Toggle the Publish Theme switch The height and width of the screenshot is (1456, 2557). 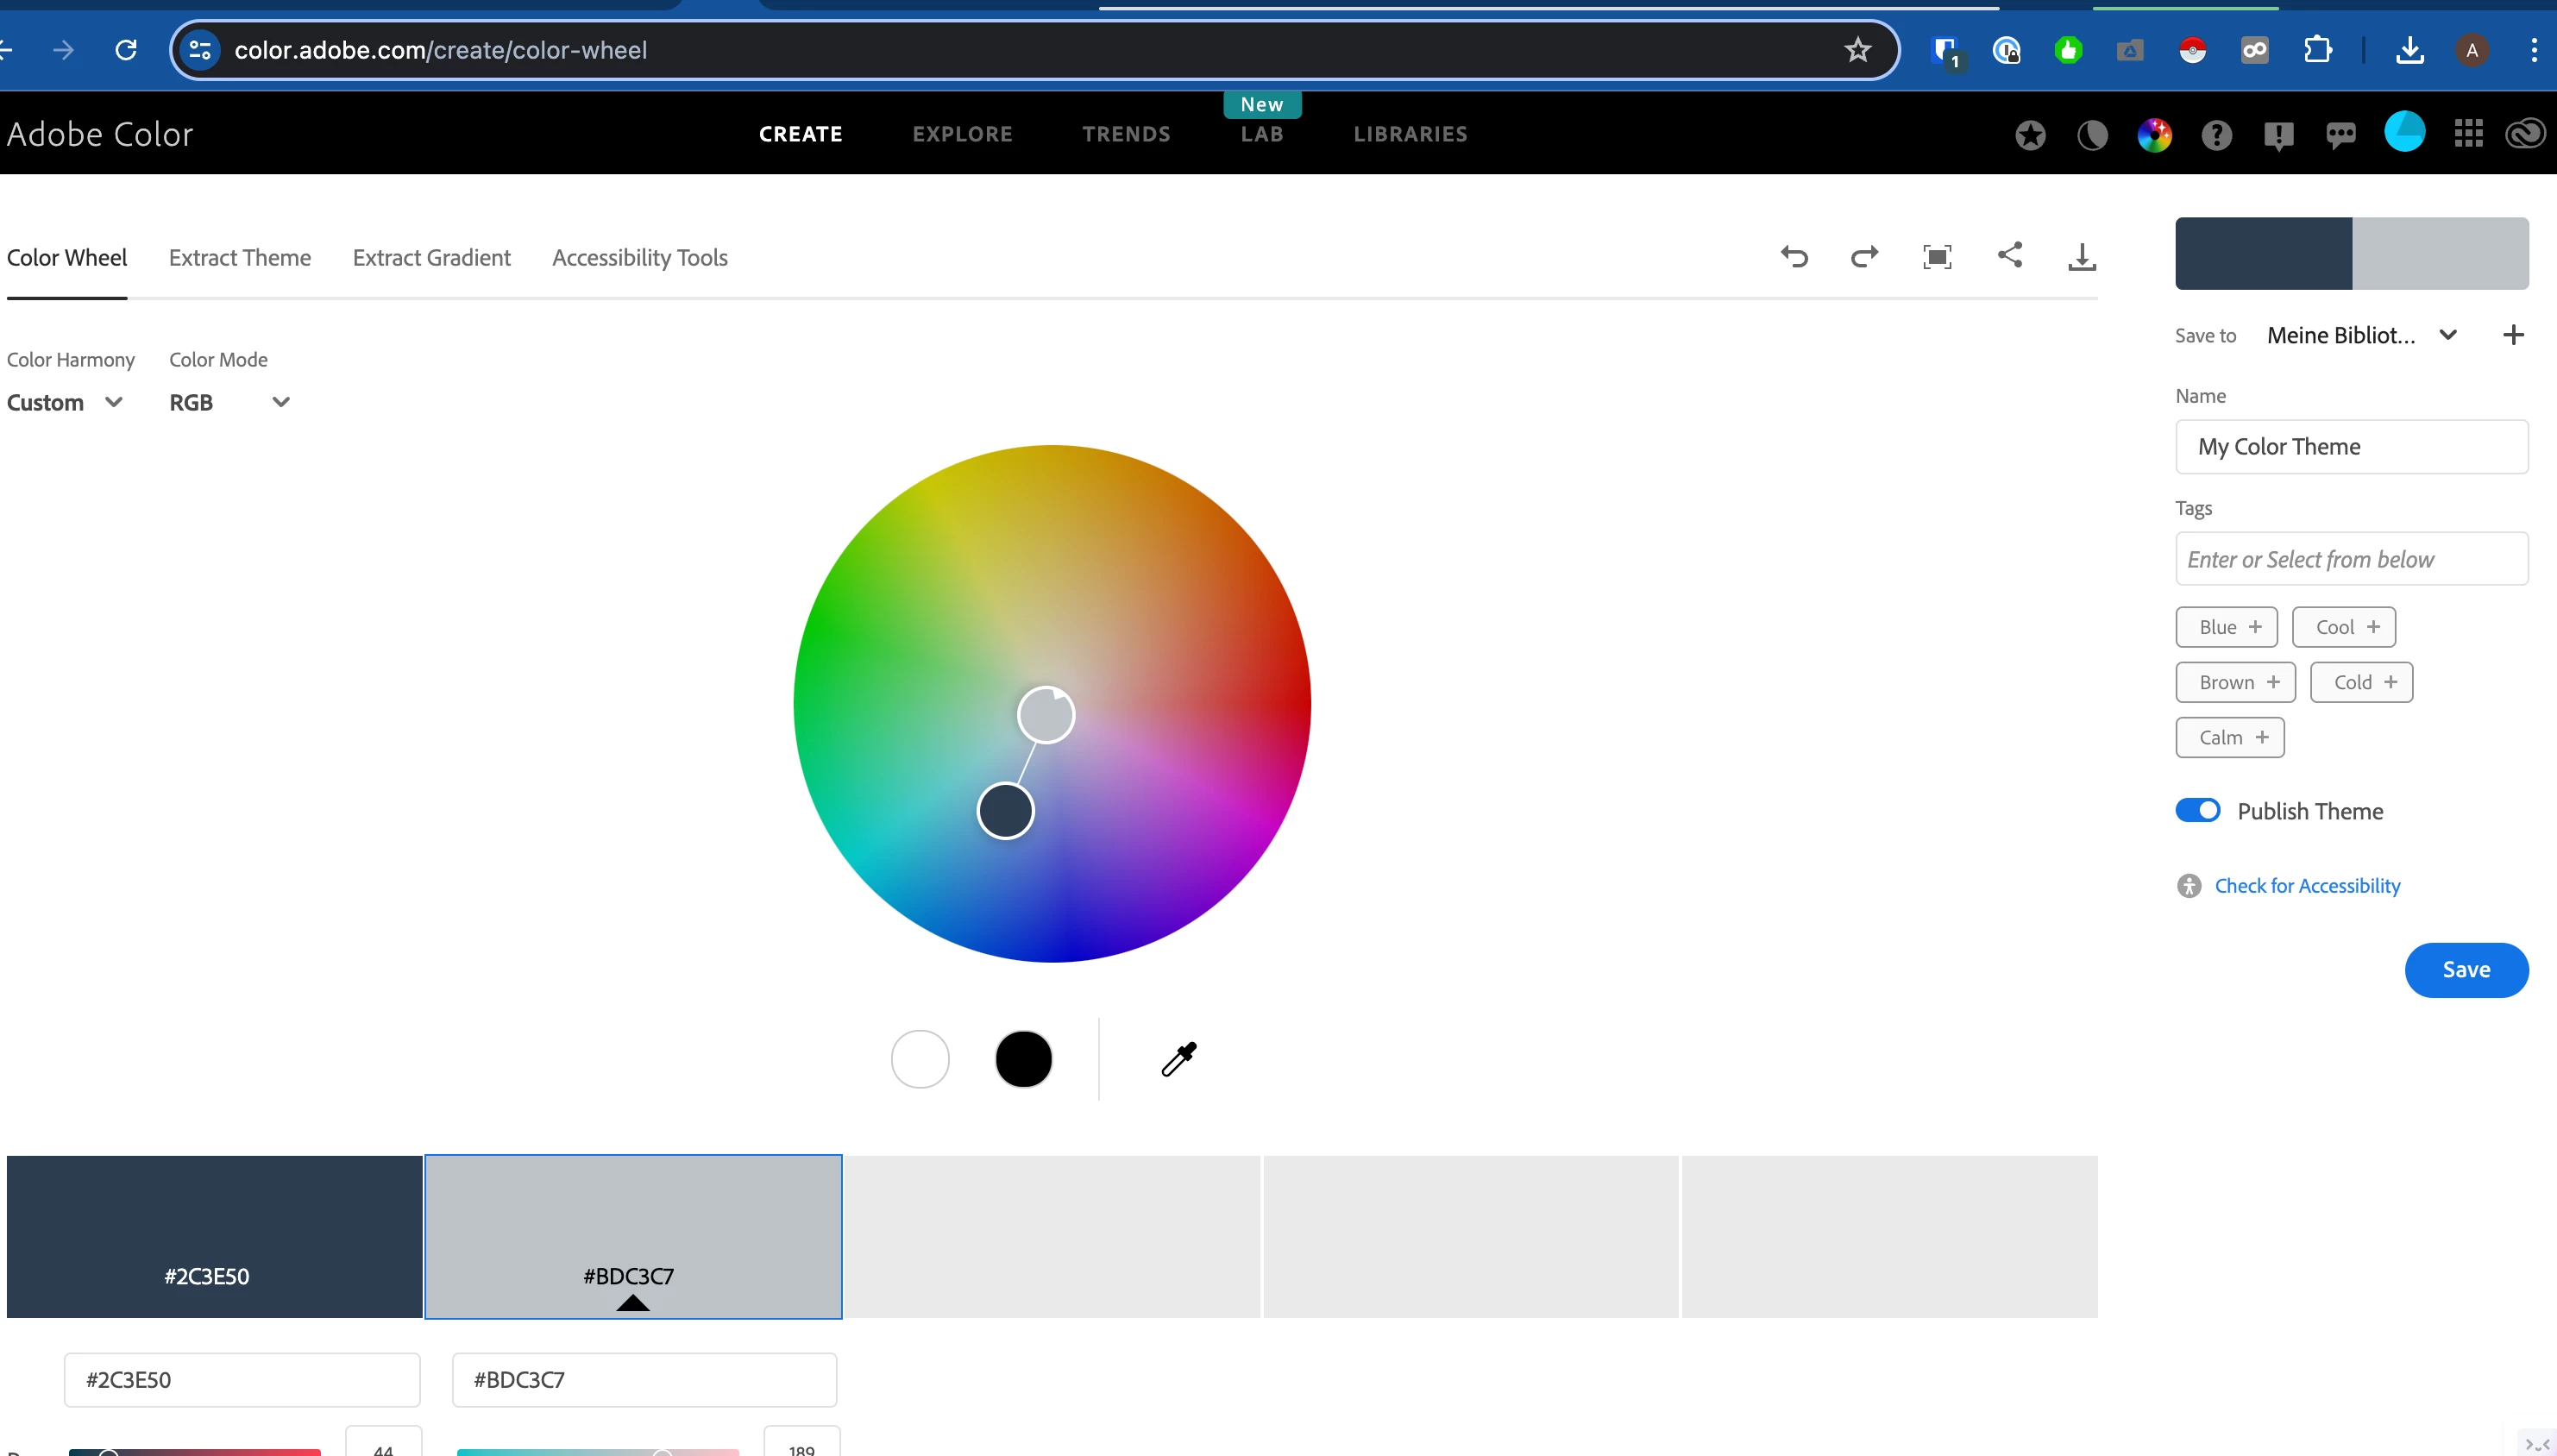coord(2197,811)
